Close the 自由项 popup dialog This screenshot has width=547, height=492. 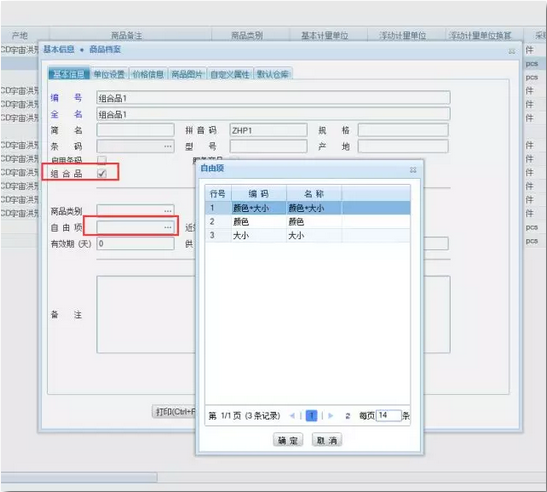click(x=413, y=170)
